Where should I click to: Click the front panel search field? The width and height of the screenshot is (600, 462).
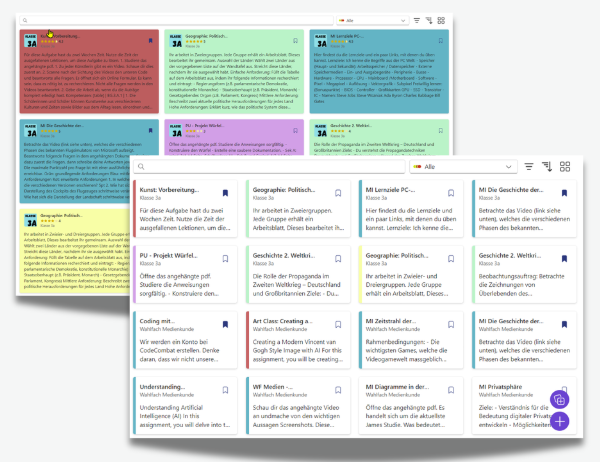[x=269, y=167]
